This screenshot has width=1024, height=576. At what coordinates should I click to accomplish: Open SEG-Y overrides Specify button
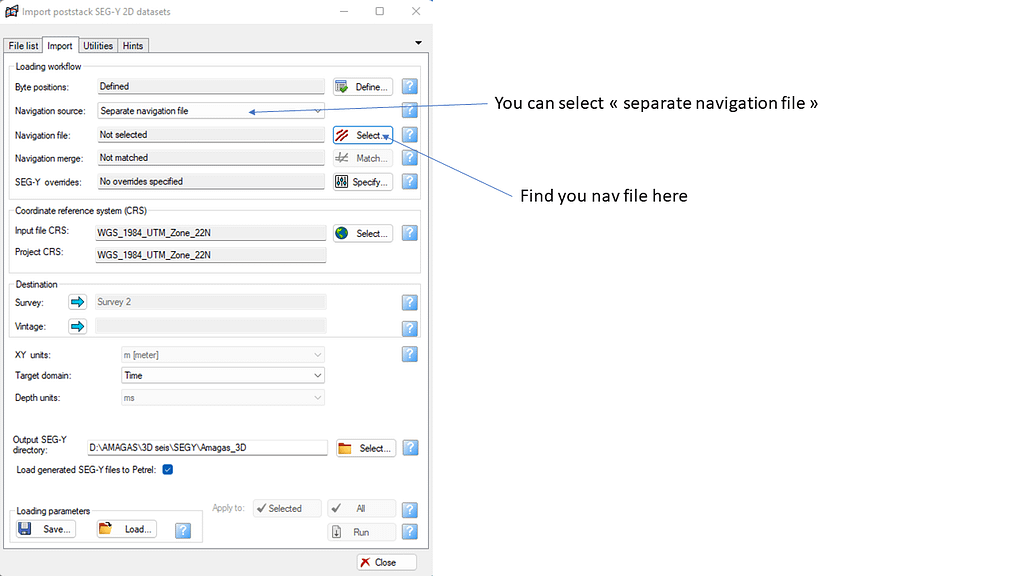tap(362, 182)
